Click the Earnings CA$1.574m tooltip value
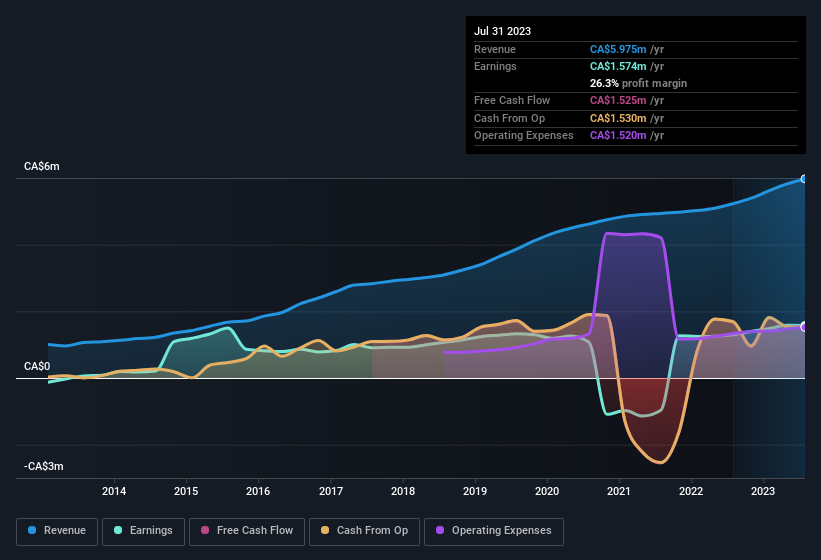This screenshot has width=821, height=560. point(619,66)
